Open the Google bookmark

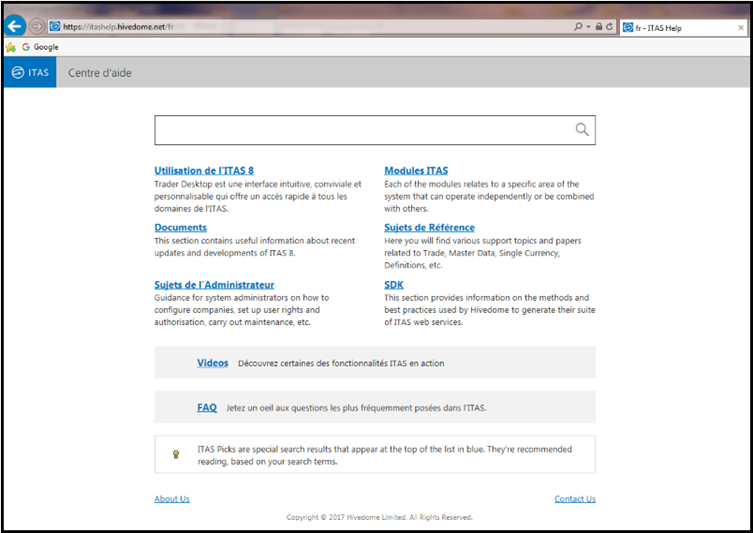[40, 47]
